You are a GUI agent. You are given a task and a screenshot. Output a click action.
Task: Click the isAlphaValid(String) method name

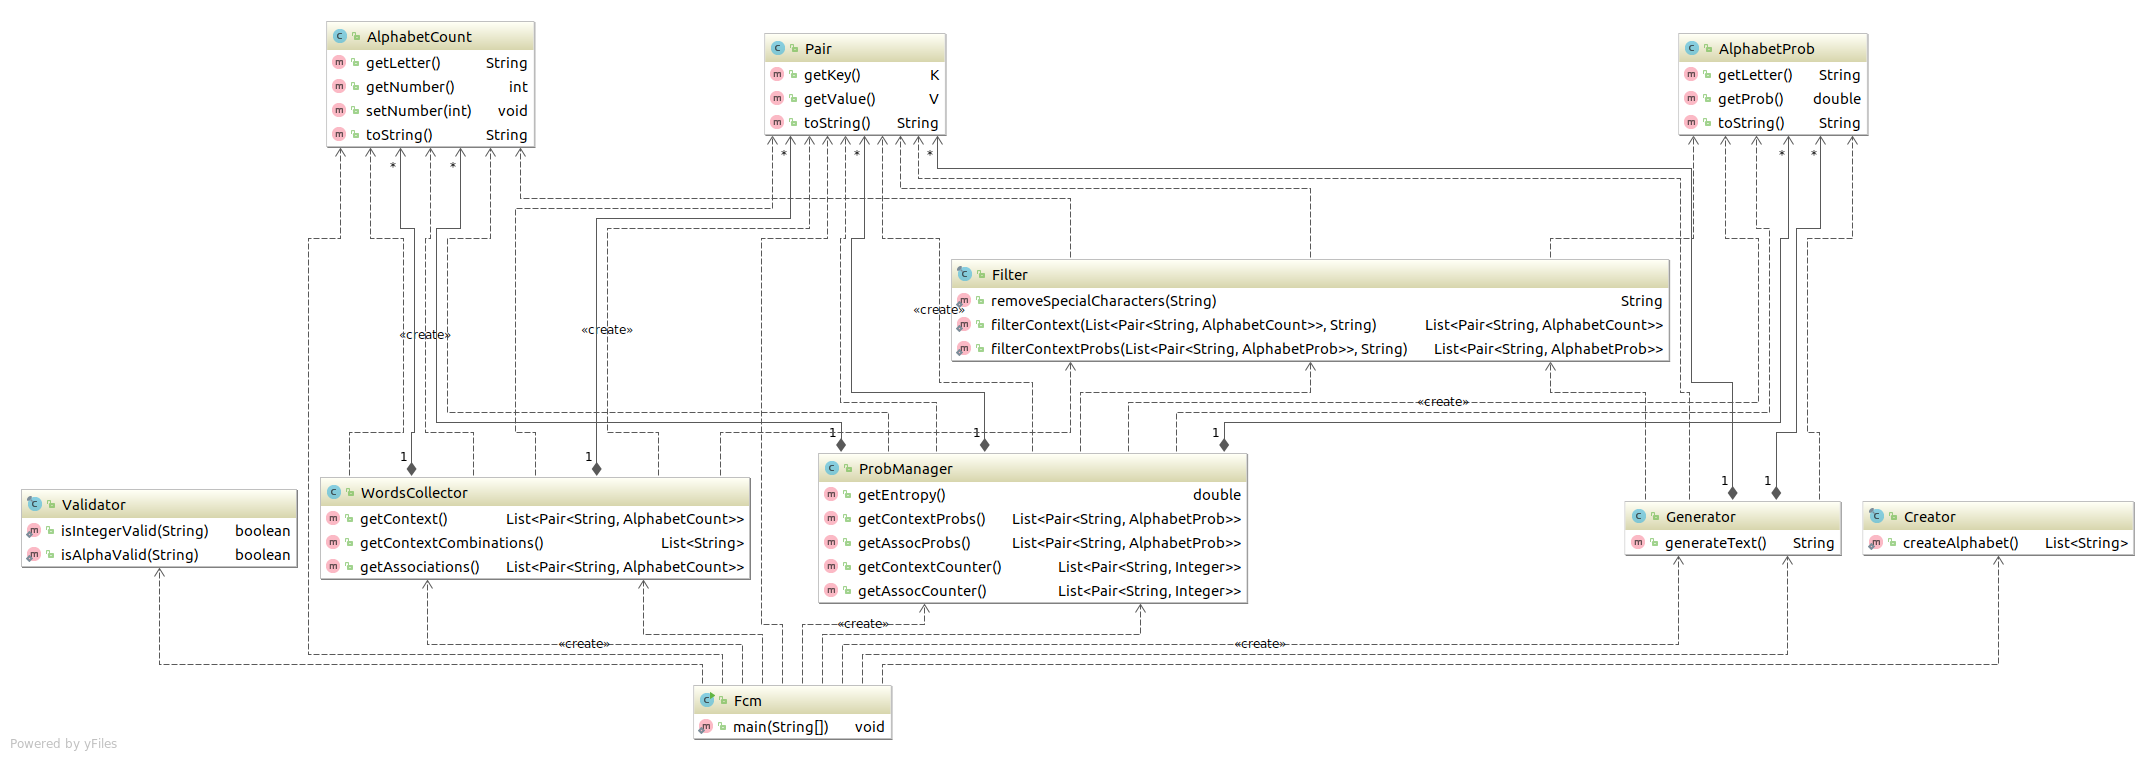[x=129, y=555]
